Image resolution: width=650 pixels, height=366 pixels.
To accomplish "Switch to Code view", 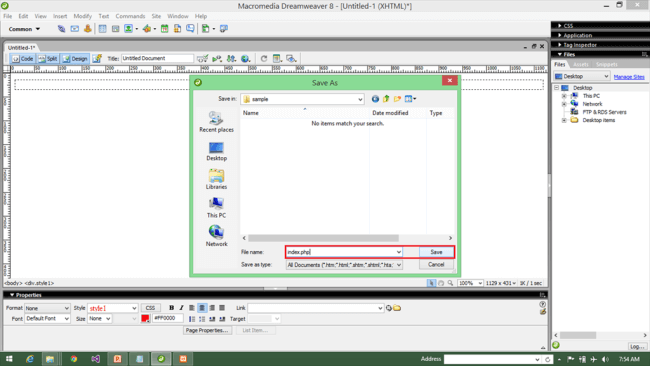I will click(23, 59).
